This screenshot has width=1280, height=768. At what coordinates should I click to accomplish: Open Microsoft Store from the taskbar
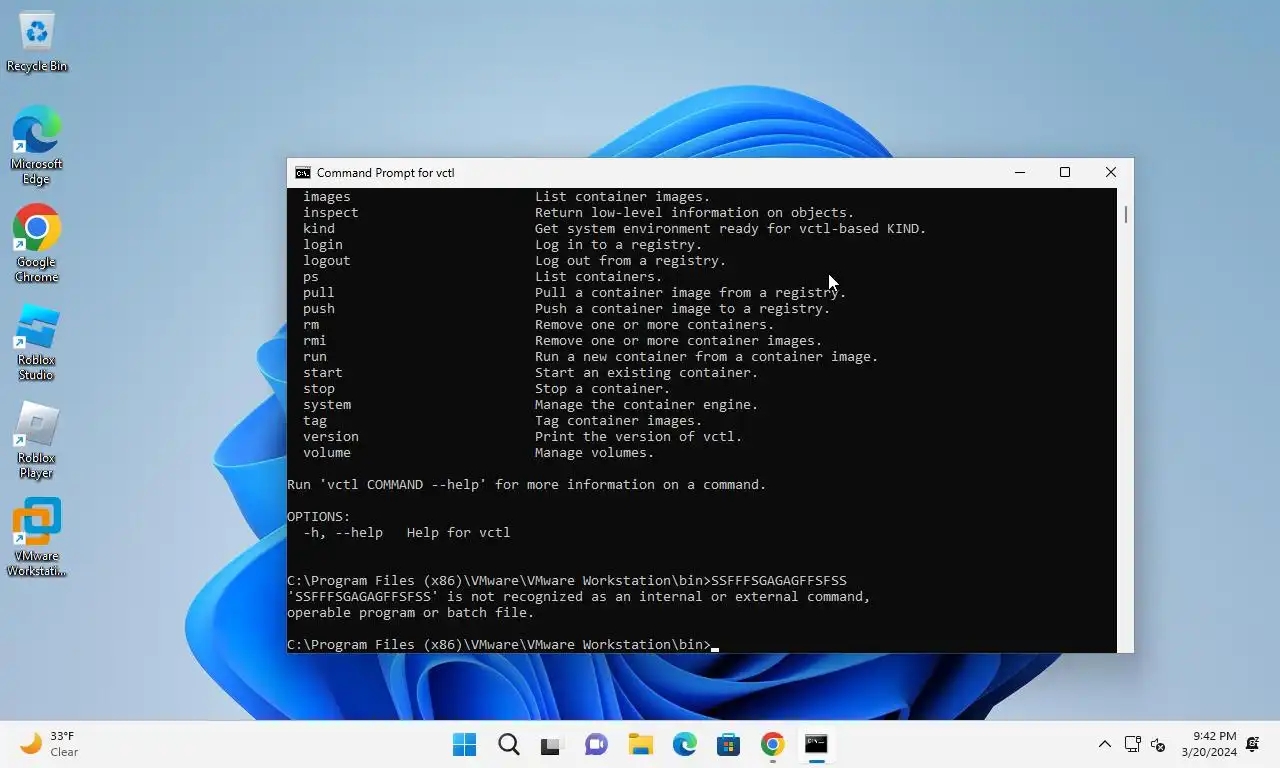[x=728, y=744]
